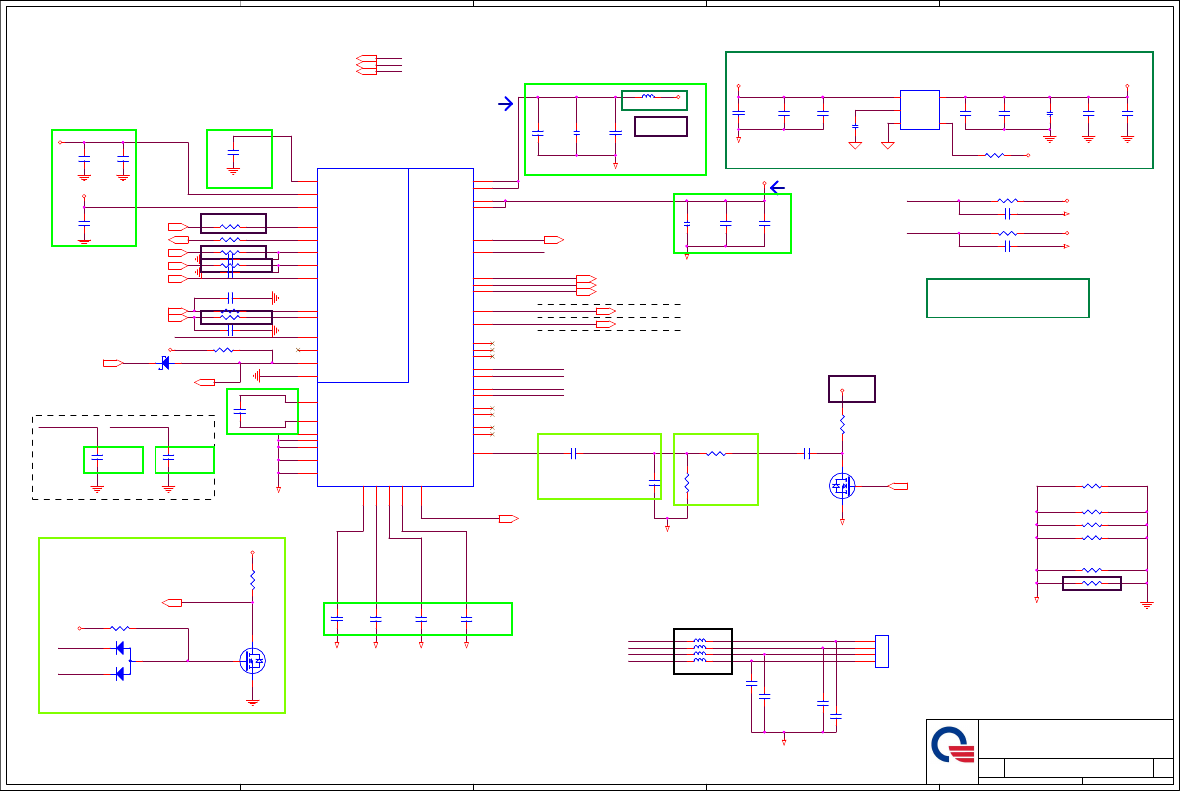Click the empty purple box under the inductor
This screenshot has height=791, width=1180.
pyautogui.click(x=661, y=126)
